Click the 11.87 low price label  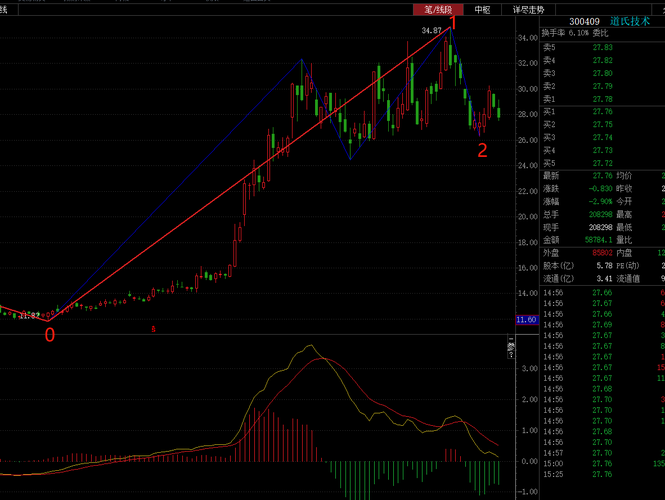pos(30,316)
